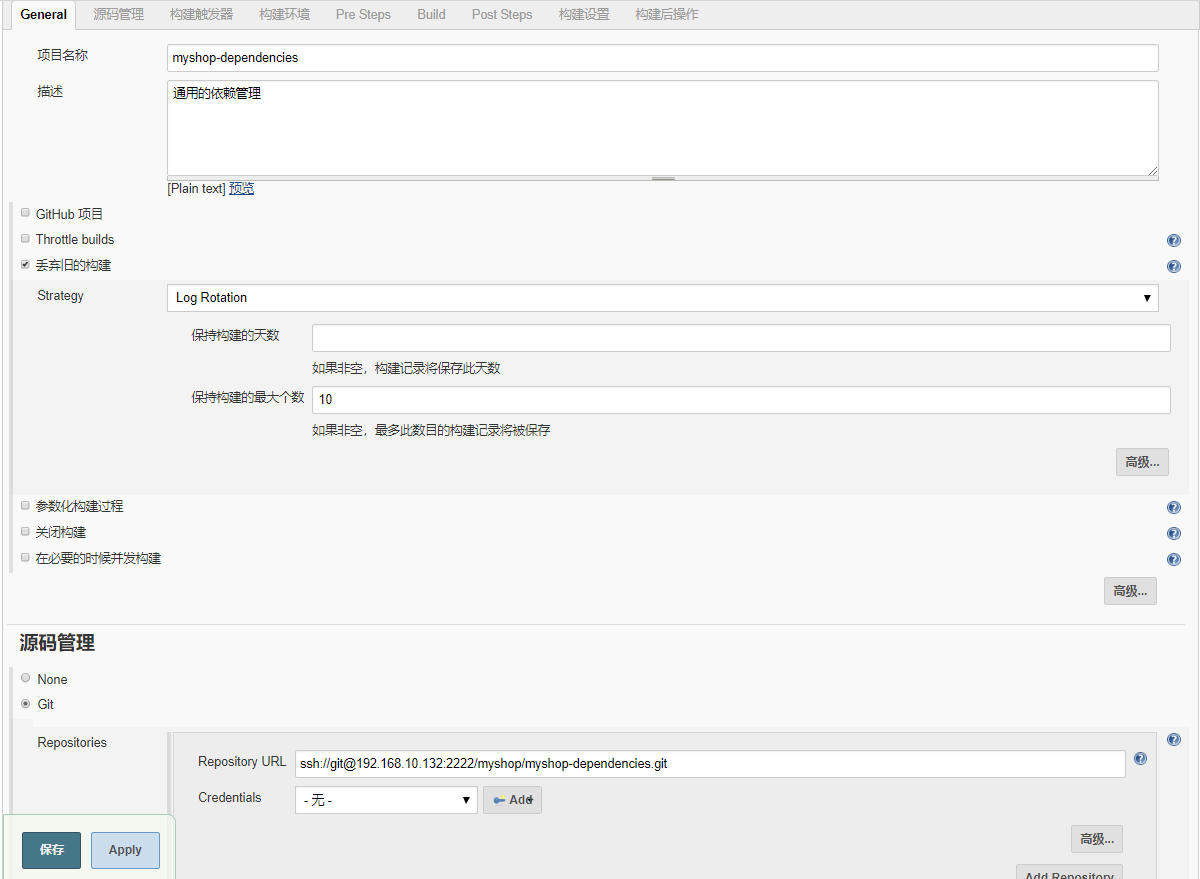The width and height of the screenshot is (1200, 879).
Task: Open the Strategy Log Rotation dropdown
Action: pos(662,298)
